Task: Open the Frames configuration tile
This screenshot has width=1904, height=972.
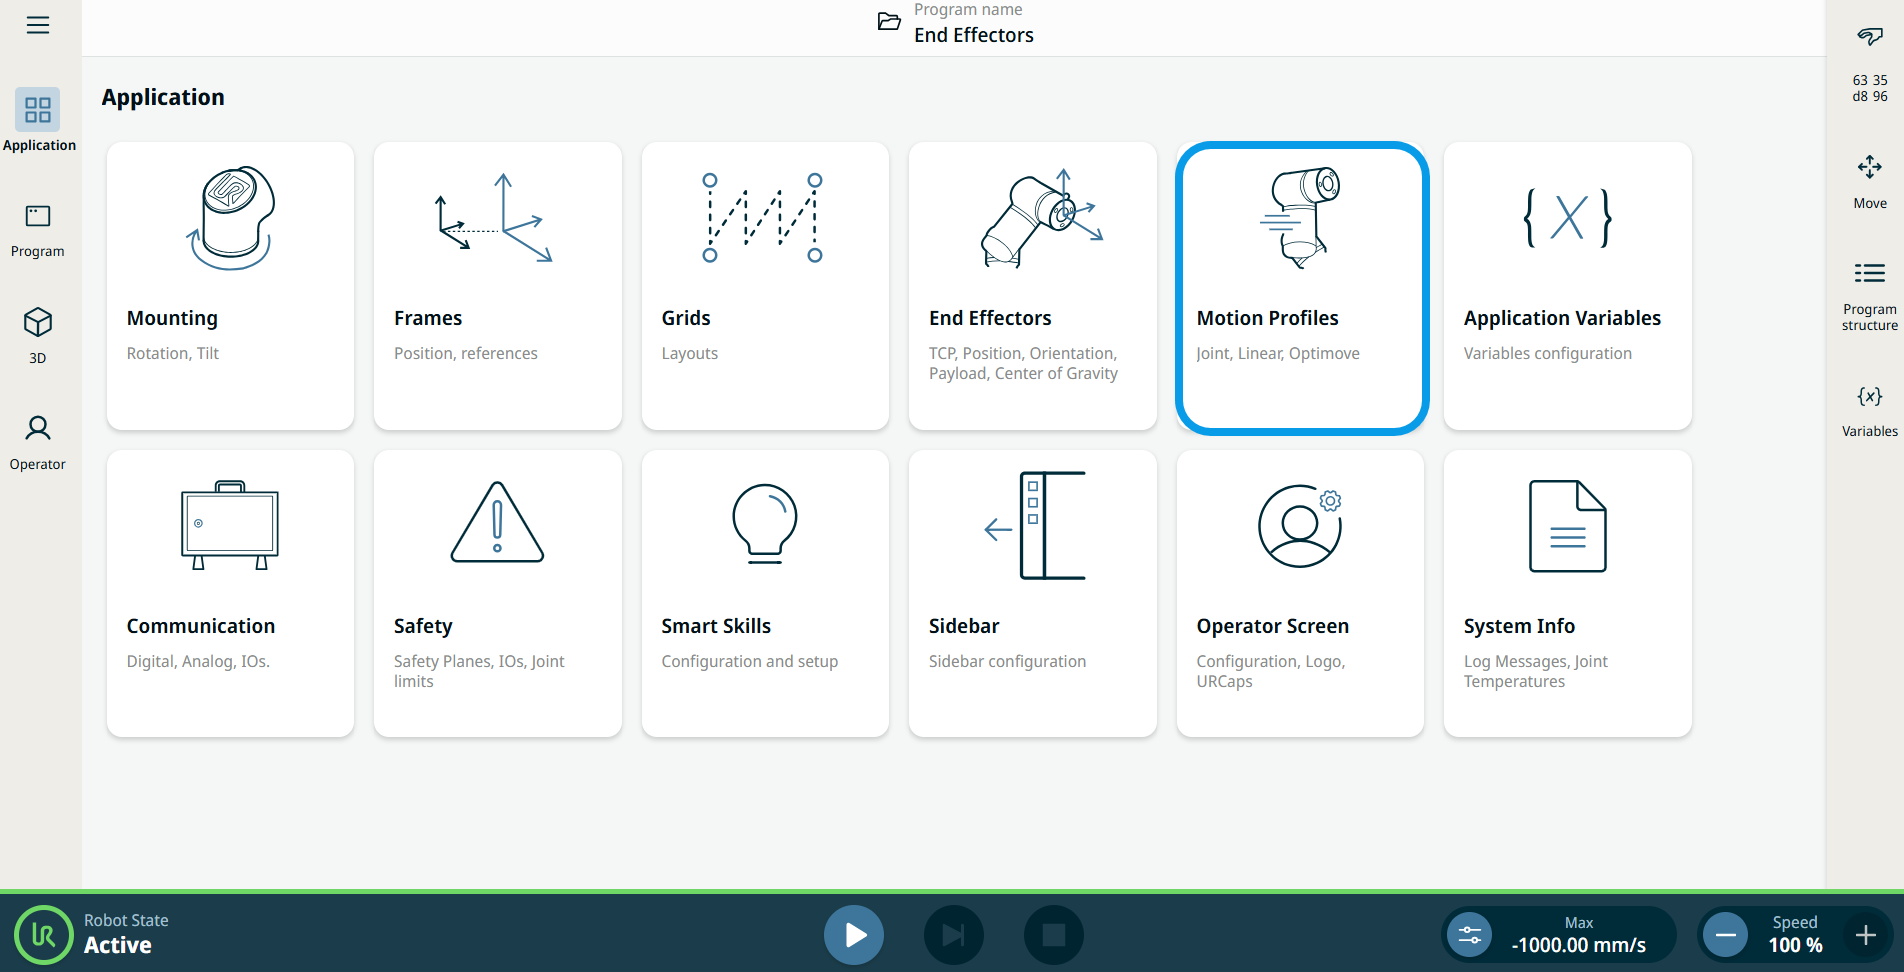Action: click(x=497, y=286)
